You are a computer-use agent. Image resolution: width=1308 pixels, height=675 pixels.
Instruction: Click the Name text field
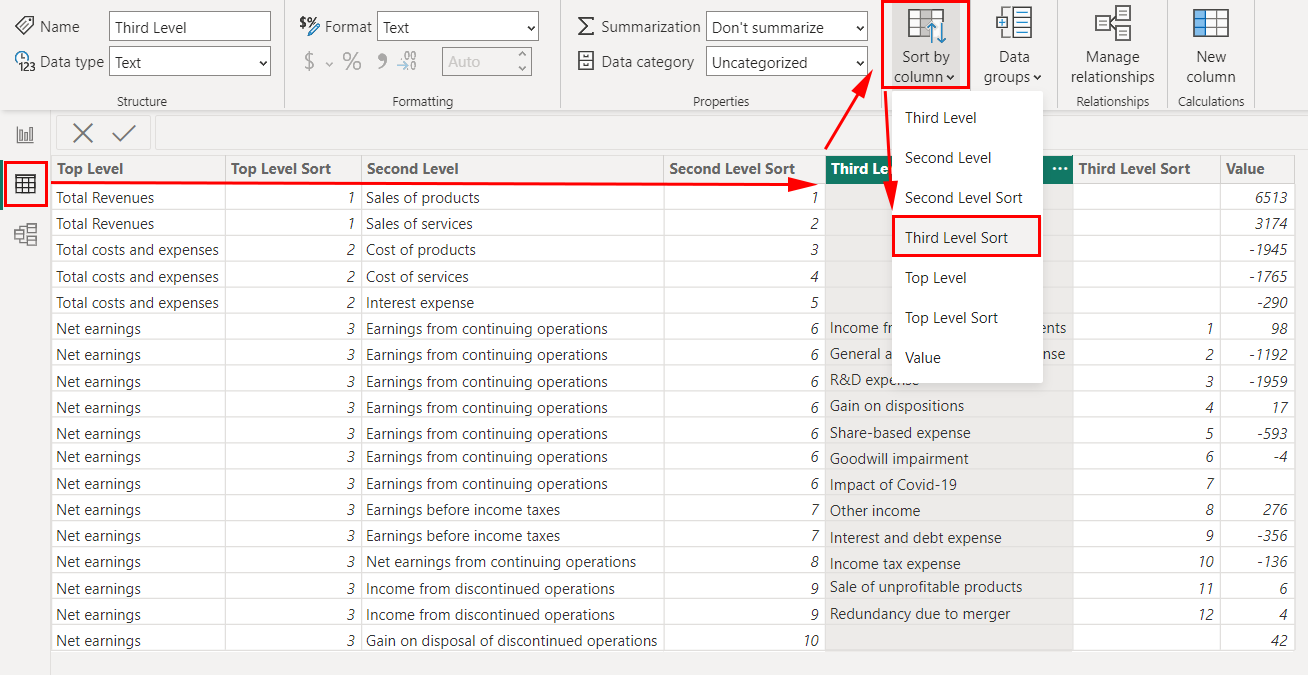tap(190, 27)
